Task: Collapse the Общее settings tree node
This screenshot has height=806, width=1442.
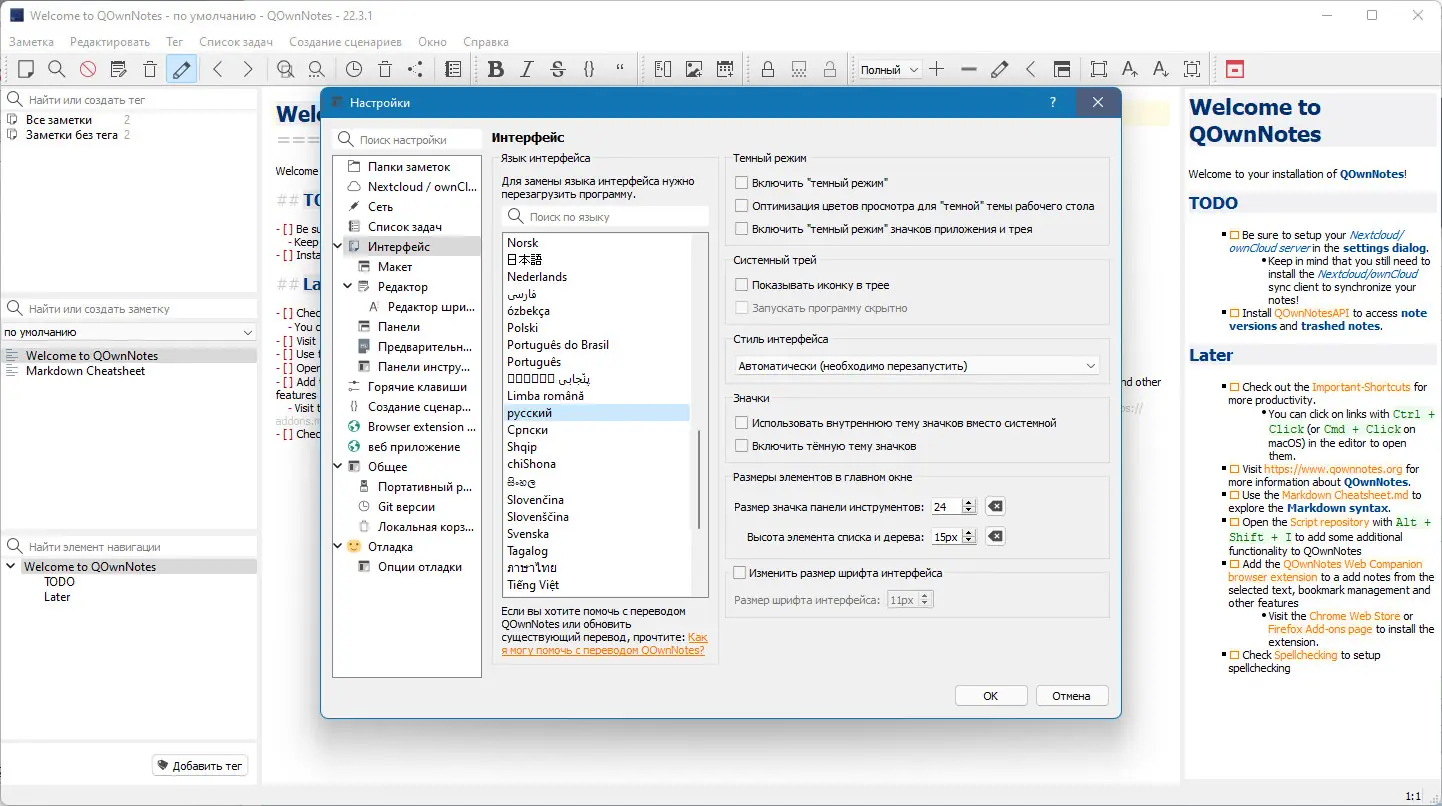Action: tap(339, 467)
